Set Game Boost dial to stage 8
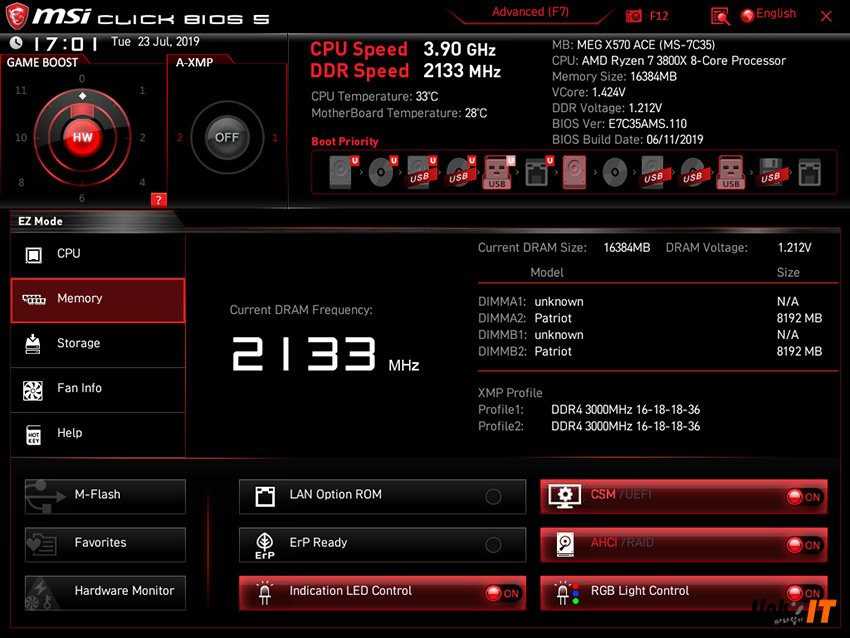Viewport: 850px width, 638px height. pyautogui.click(x=21, y=182)
